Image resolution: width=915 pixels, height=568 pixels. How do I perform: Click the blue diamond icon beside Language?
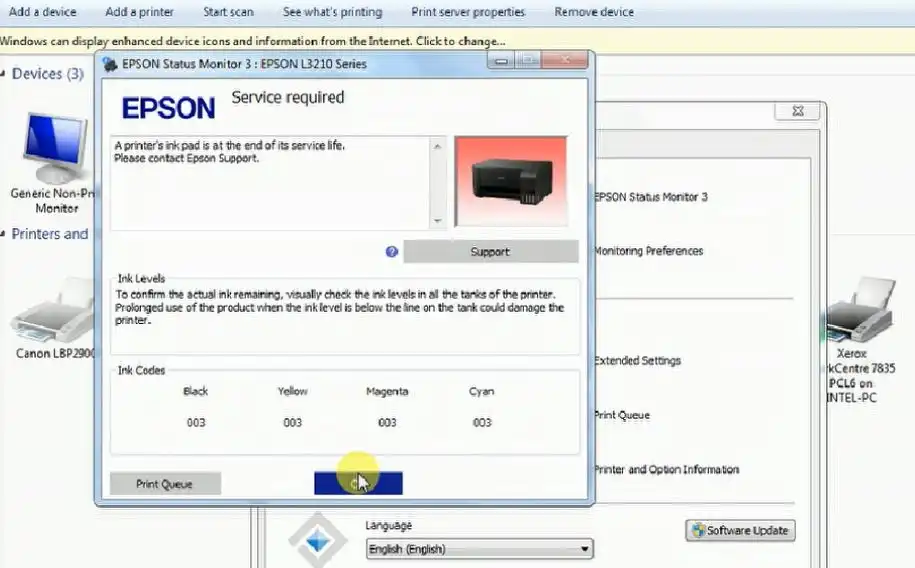[318, 541]
